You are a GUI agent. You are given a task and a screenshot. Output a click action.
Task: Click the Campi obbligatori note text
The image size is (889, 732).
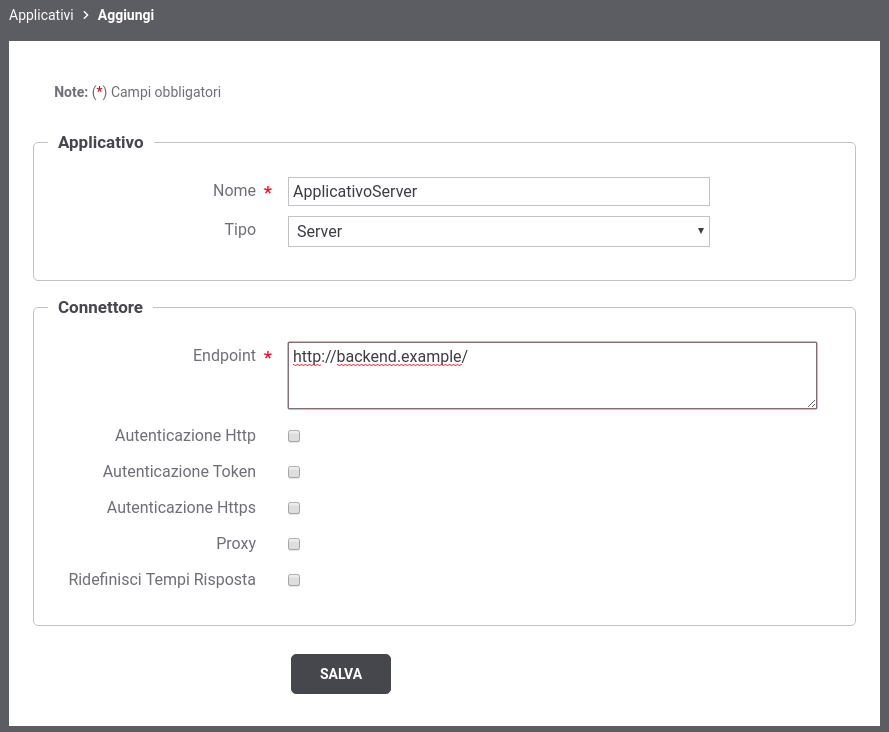pyautogui.click(x=166, y=92)
